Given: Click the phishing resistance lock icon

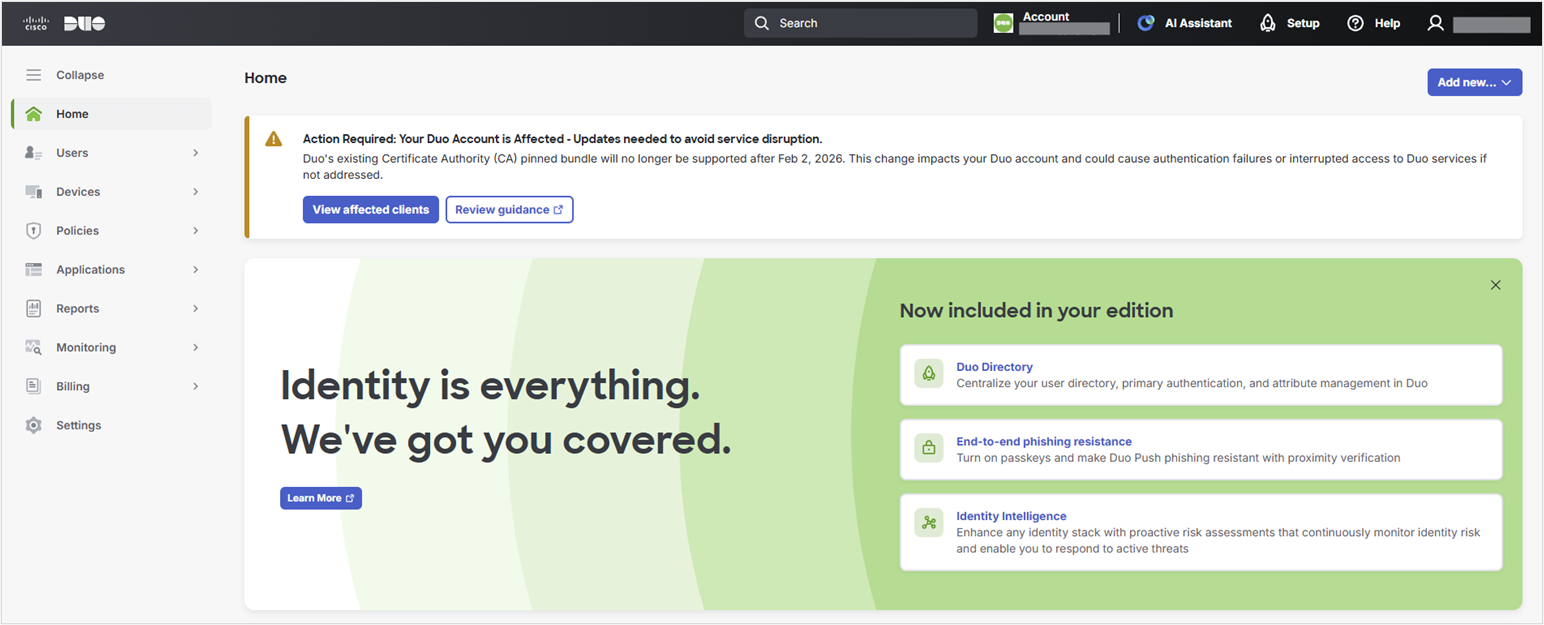Looking at the screenshot, I should (x=929, y=449).
